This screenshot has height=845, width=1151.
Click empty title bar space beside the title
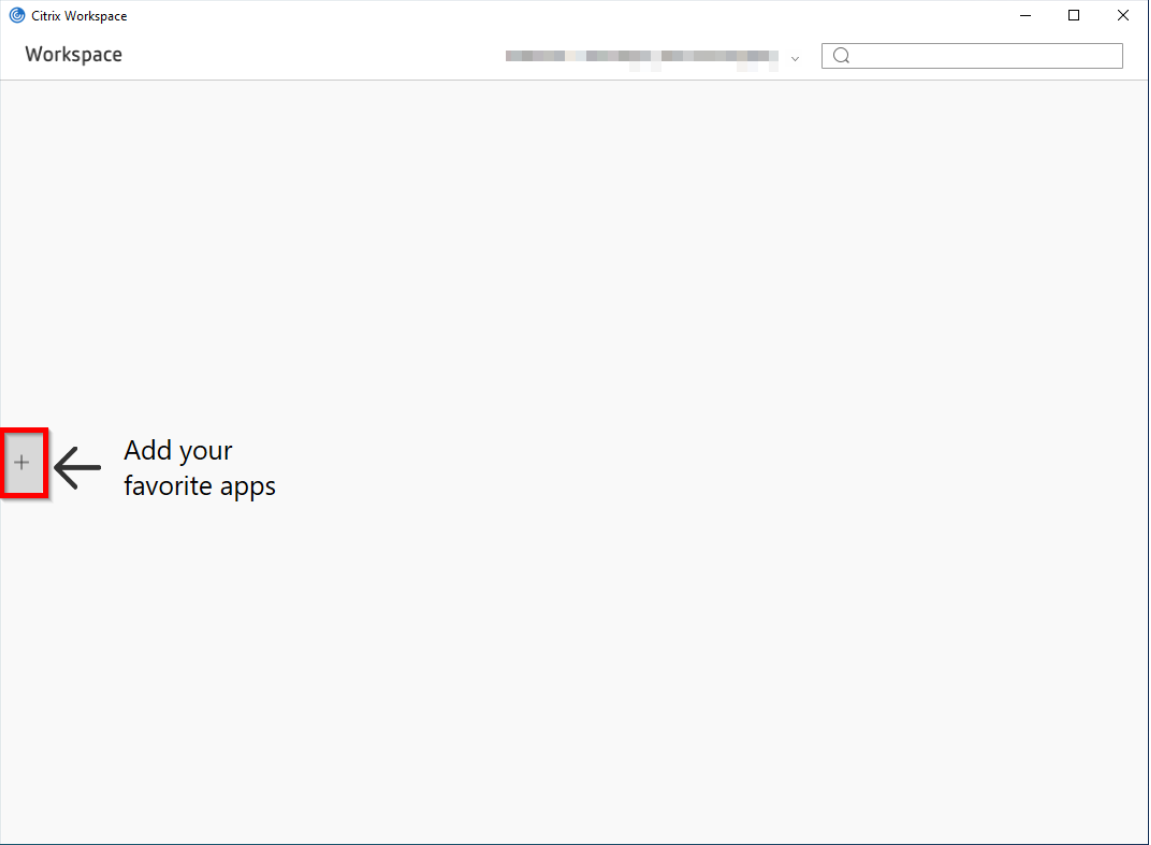pos(500,16)
